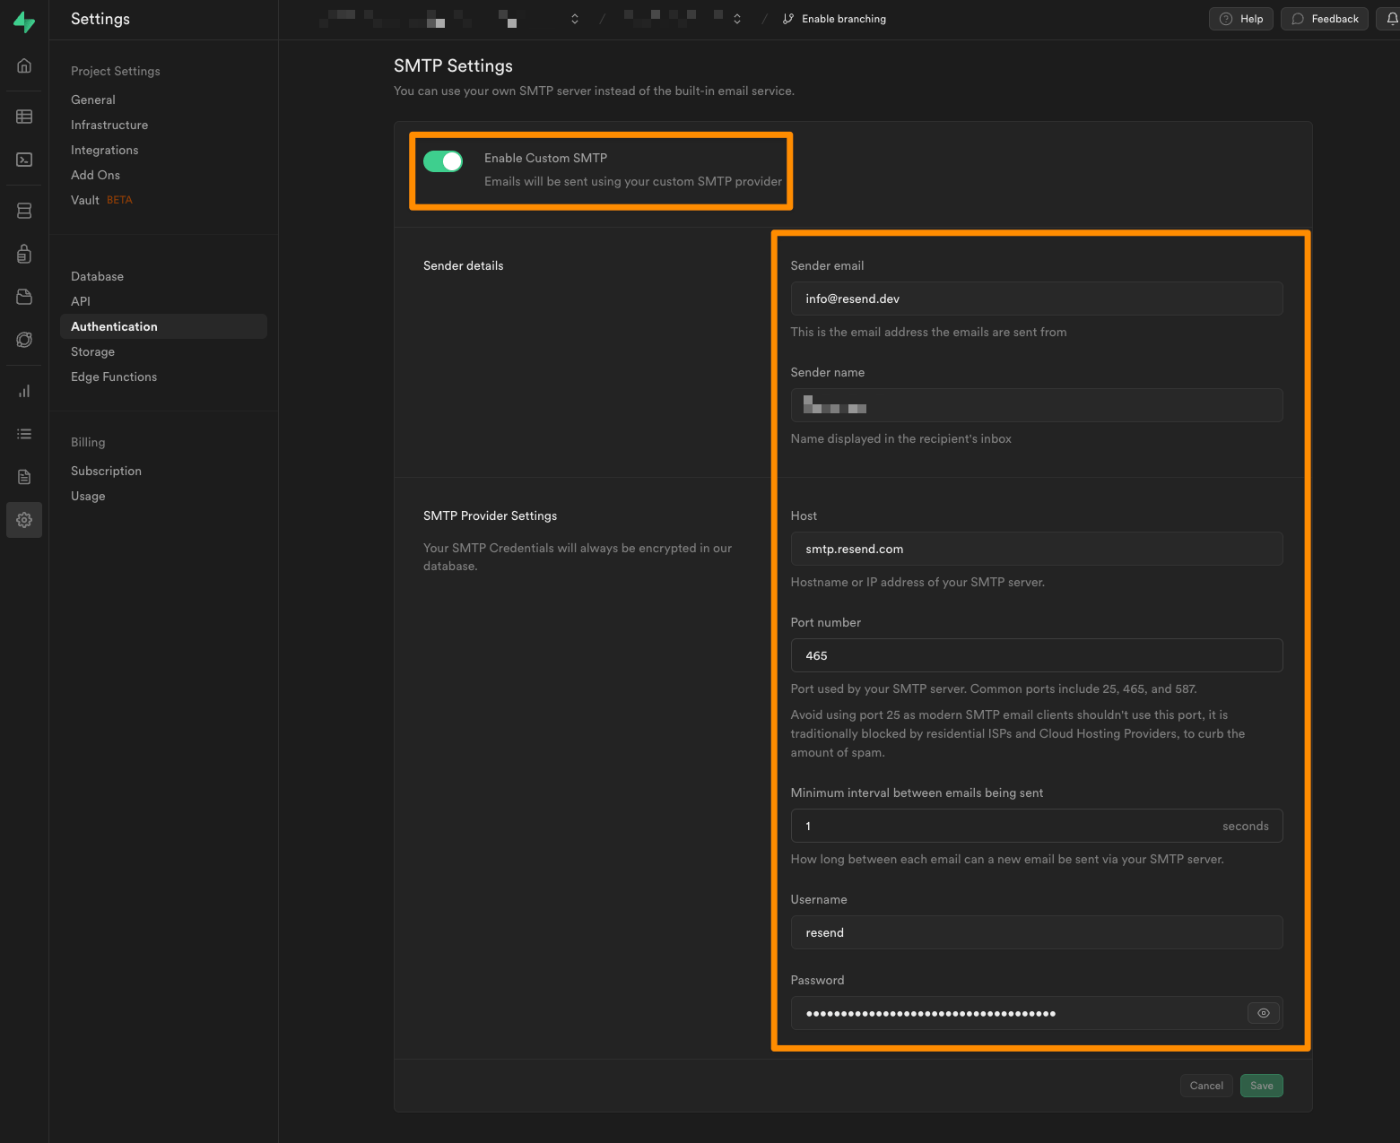1400x1143 pixels.
Task: Select Authentication settings item
Action: (163, 326)
